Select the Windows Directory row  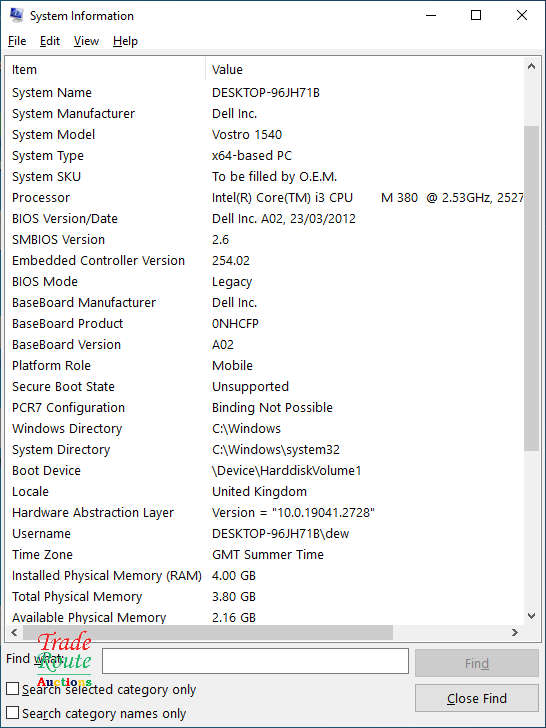click(265, 429)
